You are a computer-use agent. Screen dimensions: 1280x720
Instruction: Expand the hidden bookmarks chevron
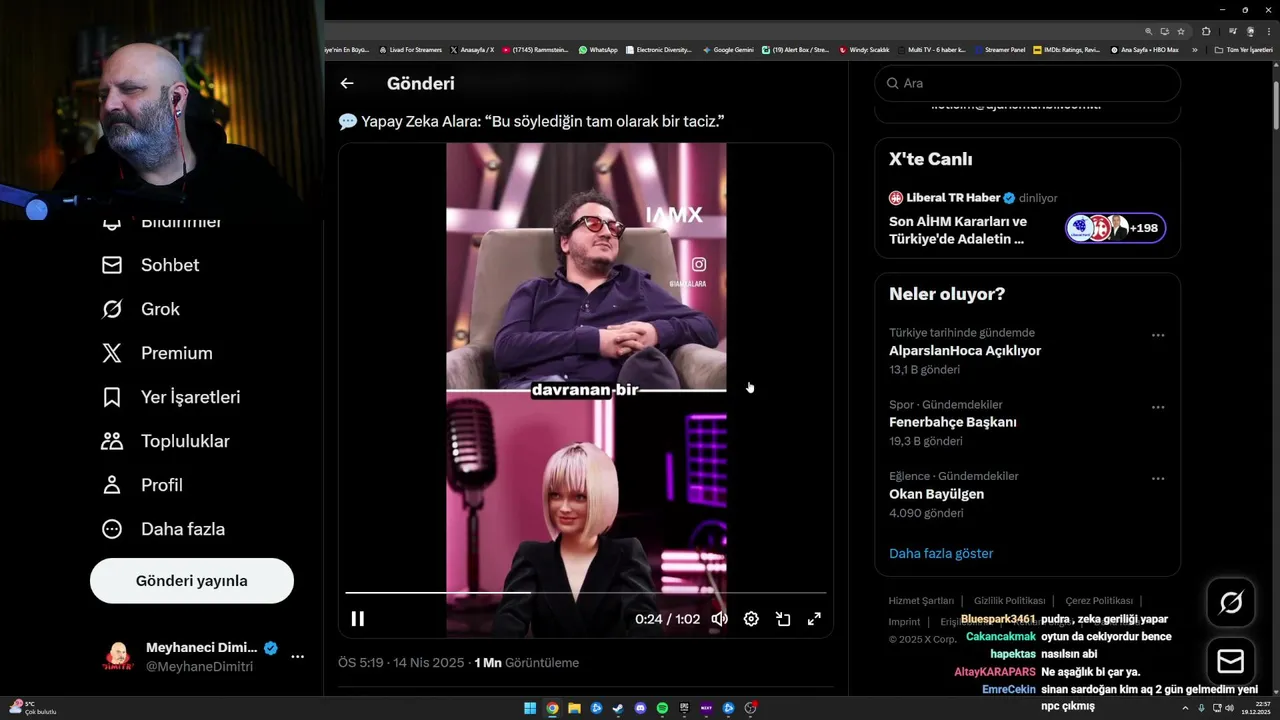[x=1194, y=49]
